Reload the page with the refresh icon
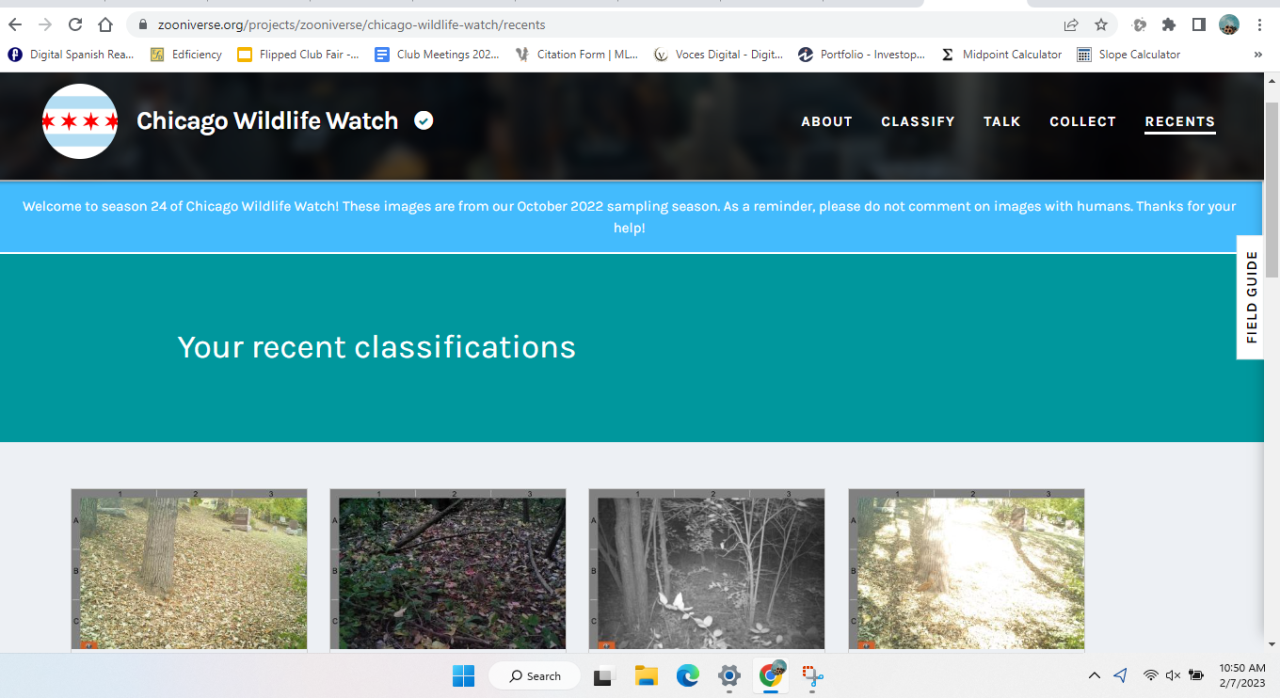1280x698 pixels. pyautogui.click(x=75, y=24)
